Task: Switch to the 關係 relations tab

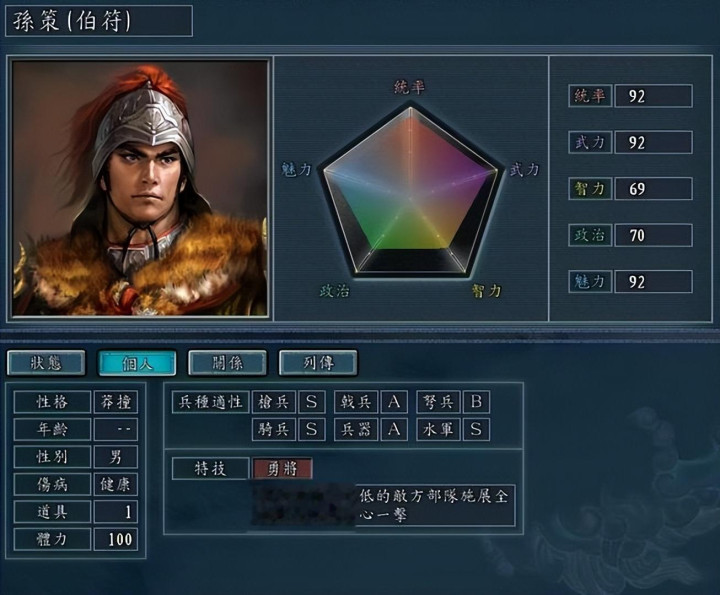Action: [227, 363]
